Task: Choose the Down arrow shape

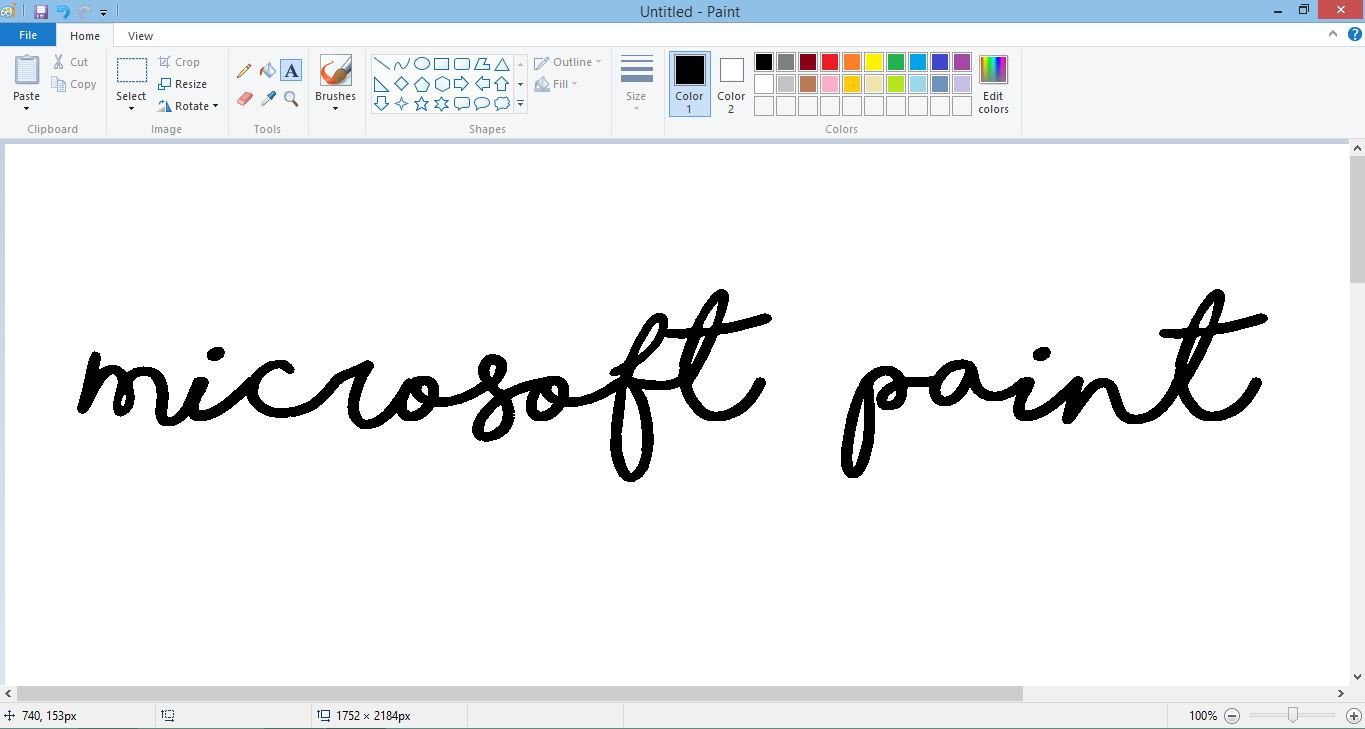Action: pyautogui.click(x=381, y=104)
